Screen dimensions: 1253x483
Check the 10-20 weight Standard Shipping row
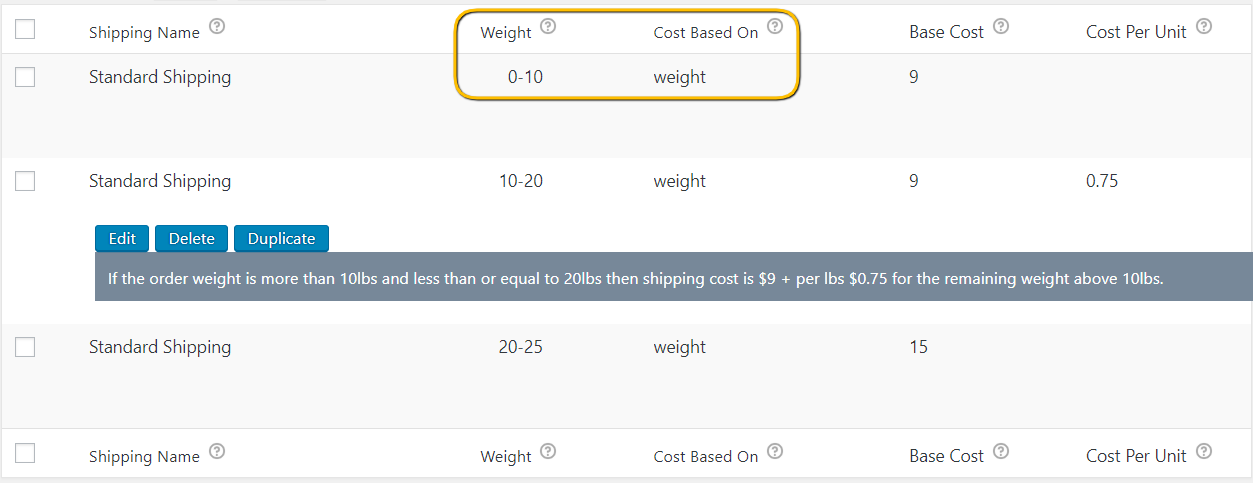[x=25, y=181]
